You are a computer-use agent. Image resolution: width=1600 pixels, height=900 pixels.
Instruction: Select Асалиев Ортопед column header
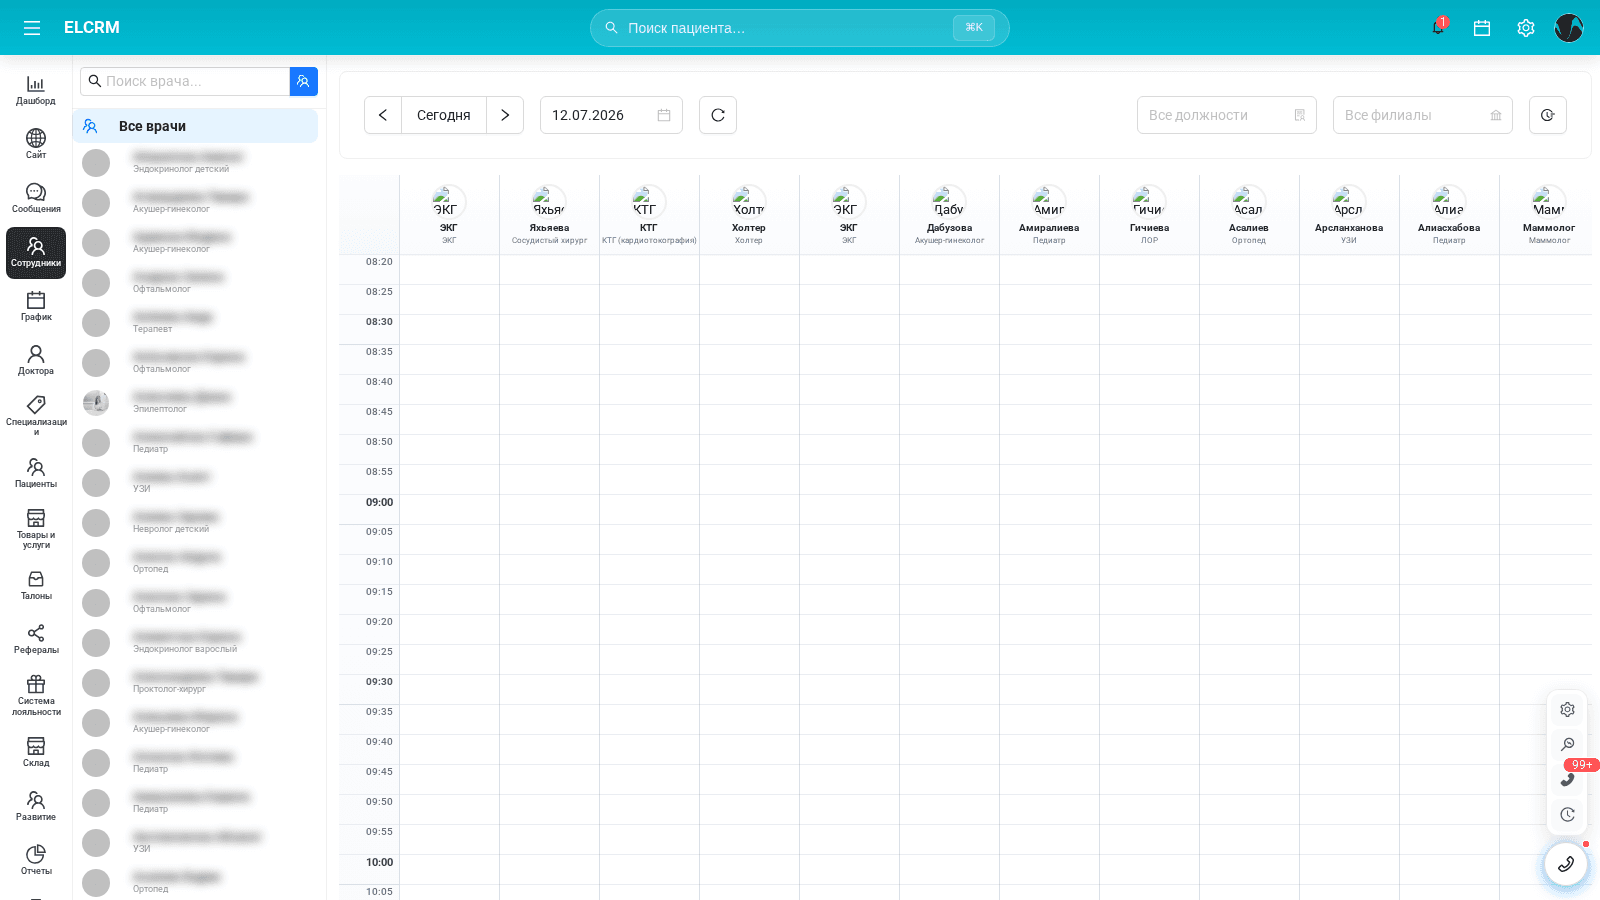coord(1249,215)
